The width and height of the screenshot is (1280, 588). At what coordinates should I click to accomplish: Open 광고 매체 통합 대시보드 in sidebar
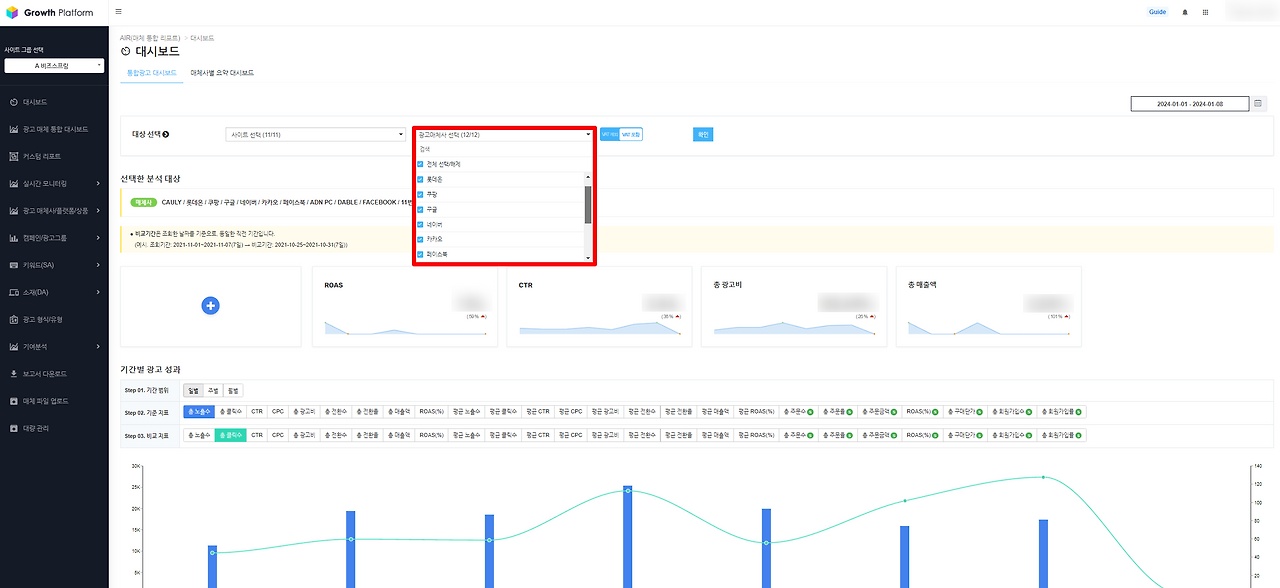click(54, 129)
